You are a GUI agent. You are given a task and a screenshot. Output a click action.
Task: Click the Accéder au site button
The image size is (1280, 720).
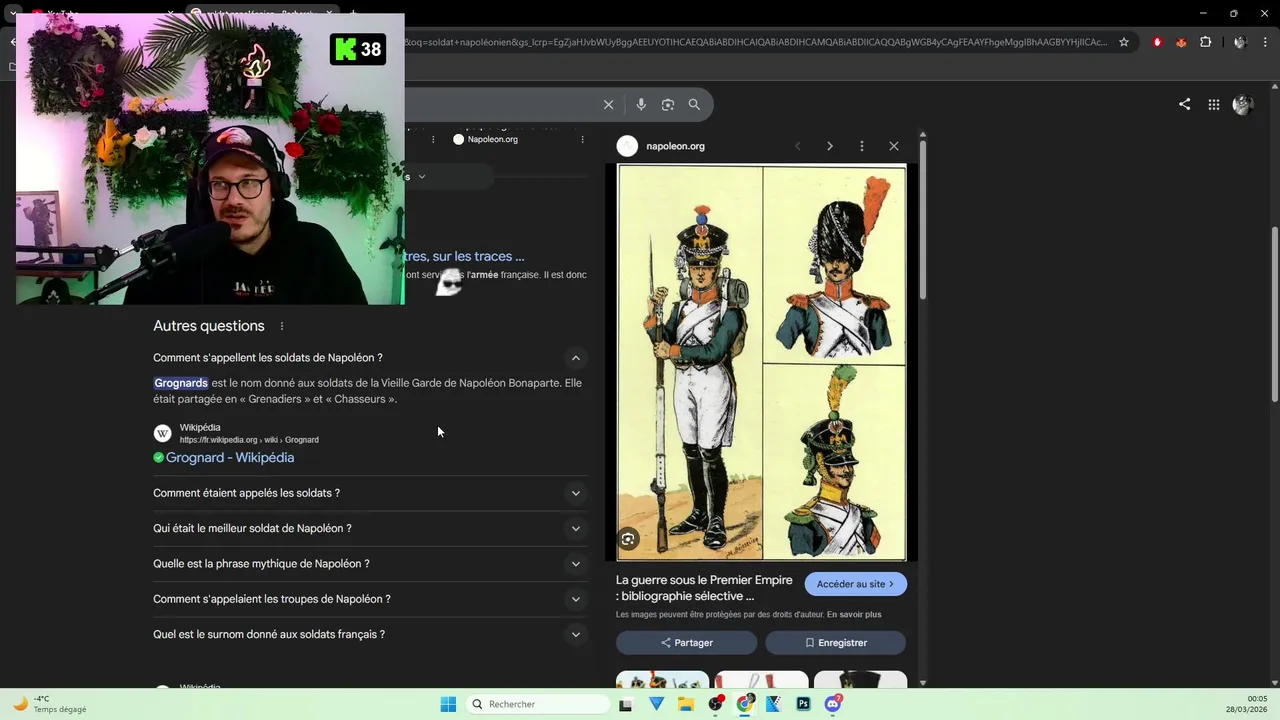pos(856,584)
